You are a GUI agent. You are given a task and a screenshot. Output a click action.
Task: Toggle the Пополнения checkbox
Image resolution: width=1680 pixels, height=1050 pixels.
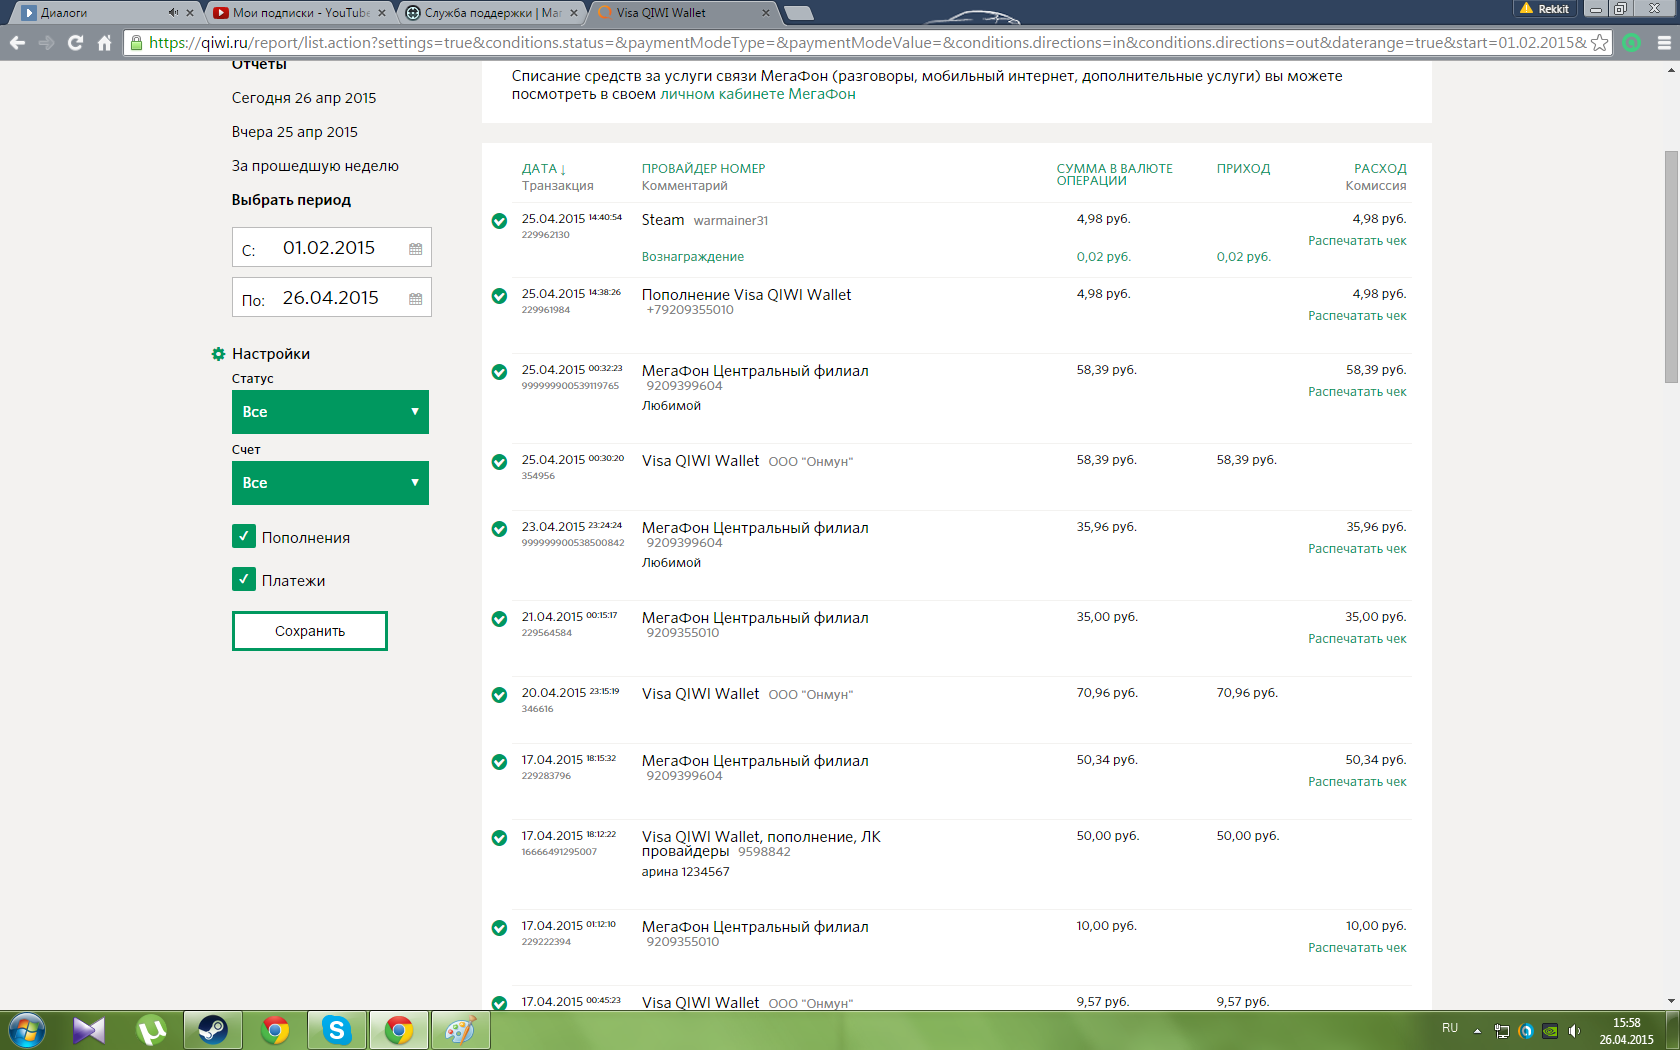click(243, 536)
